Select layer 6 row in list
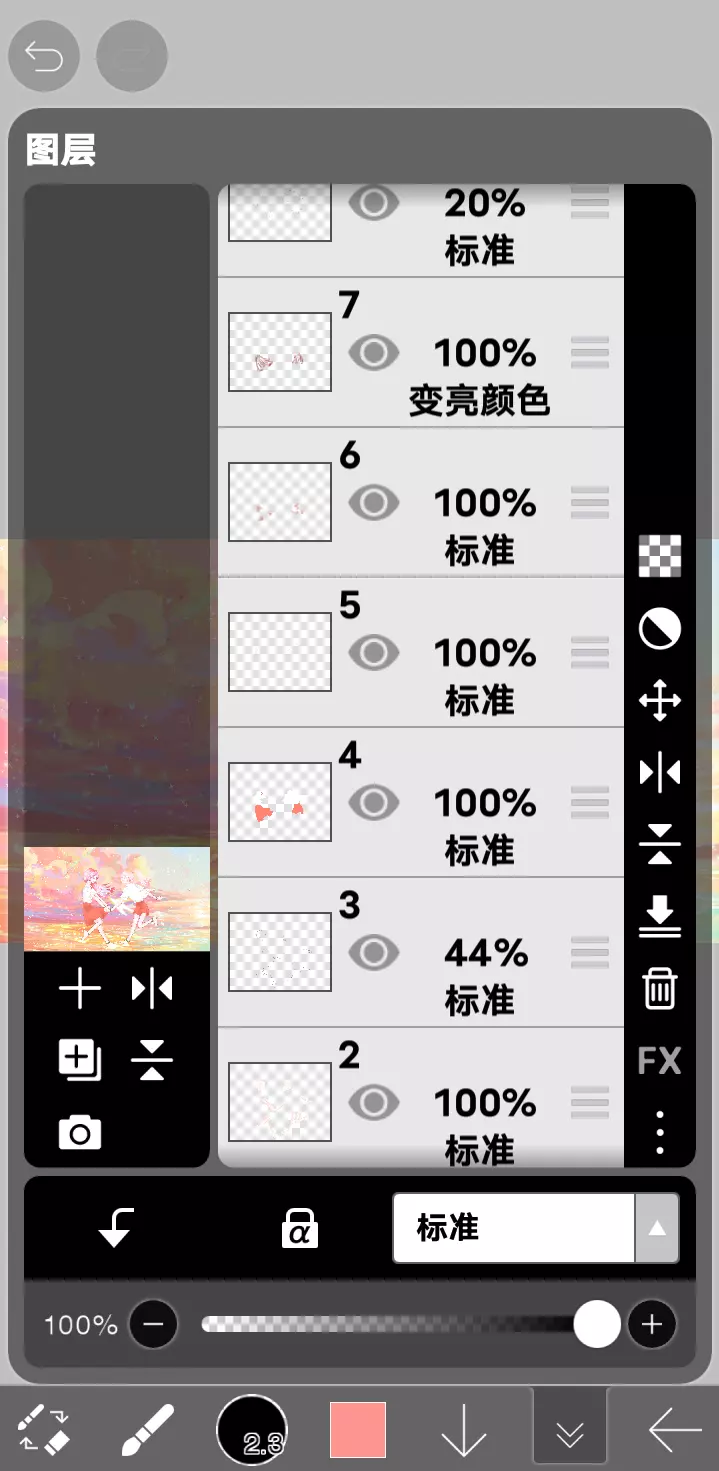The width and height of the screenshot is (719, 1471). [x=421, y=502]
